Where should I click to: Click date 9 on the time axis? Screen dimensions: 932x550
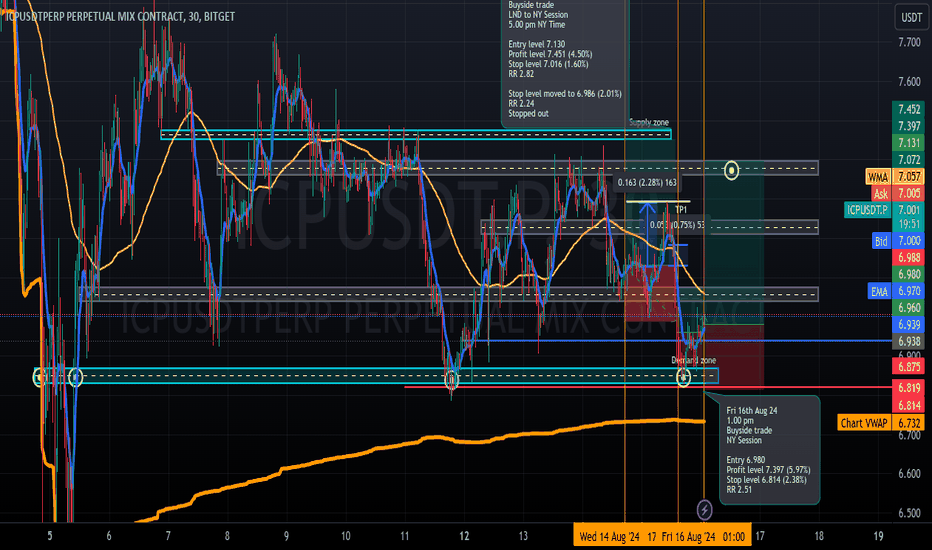pos(286,536)
